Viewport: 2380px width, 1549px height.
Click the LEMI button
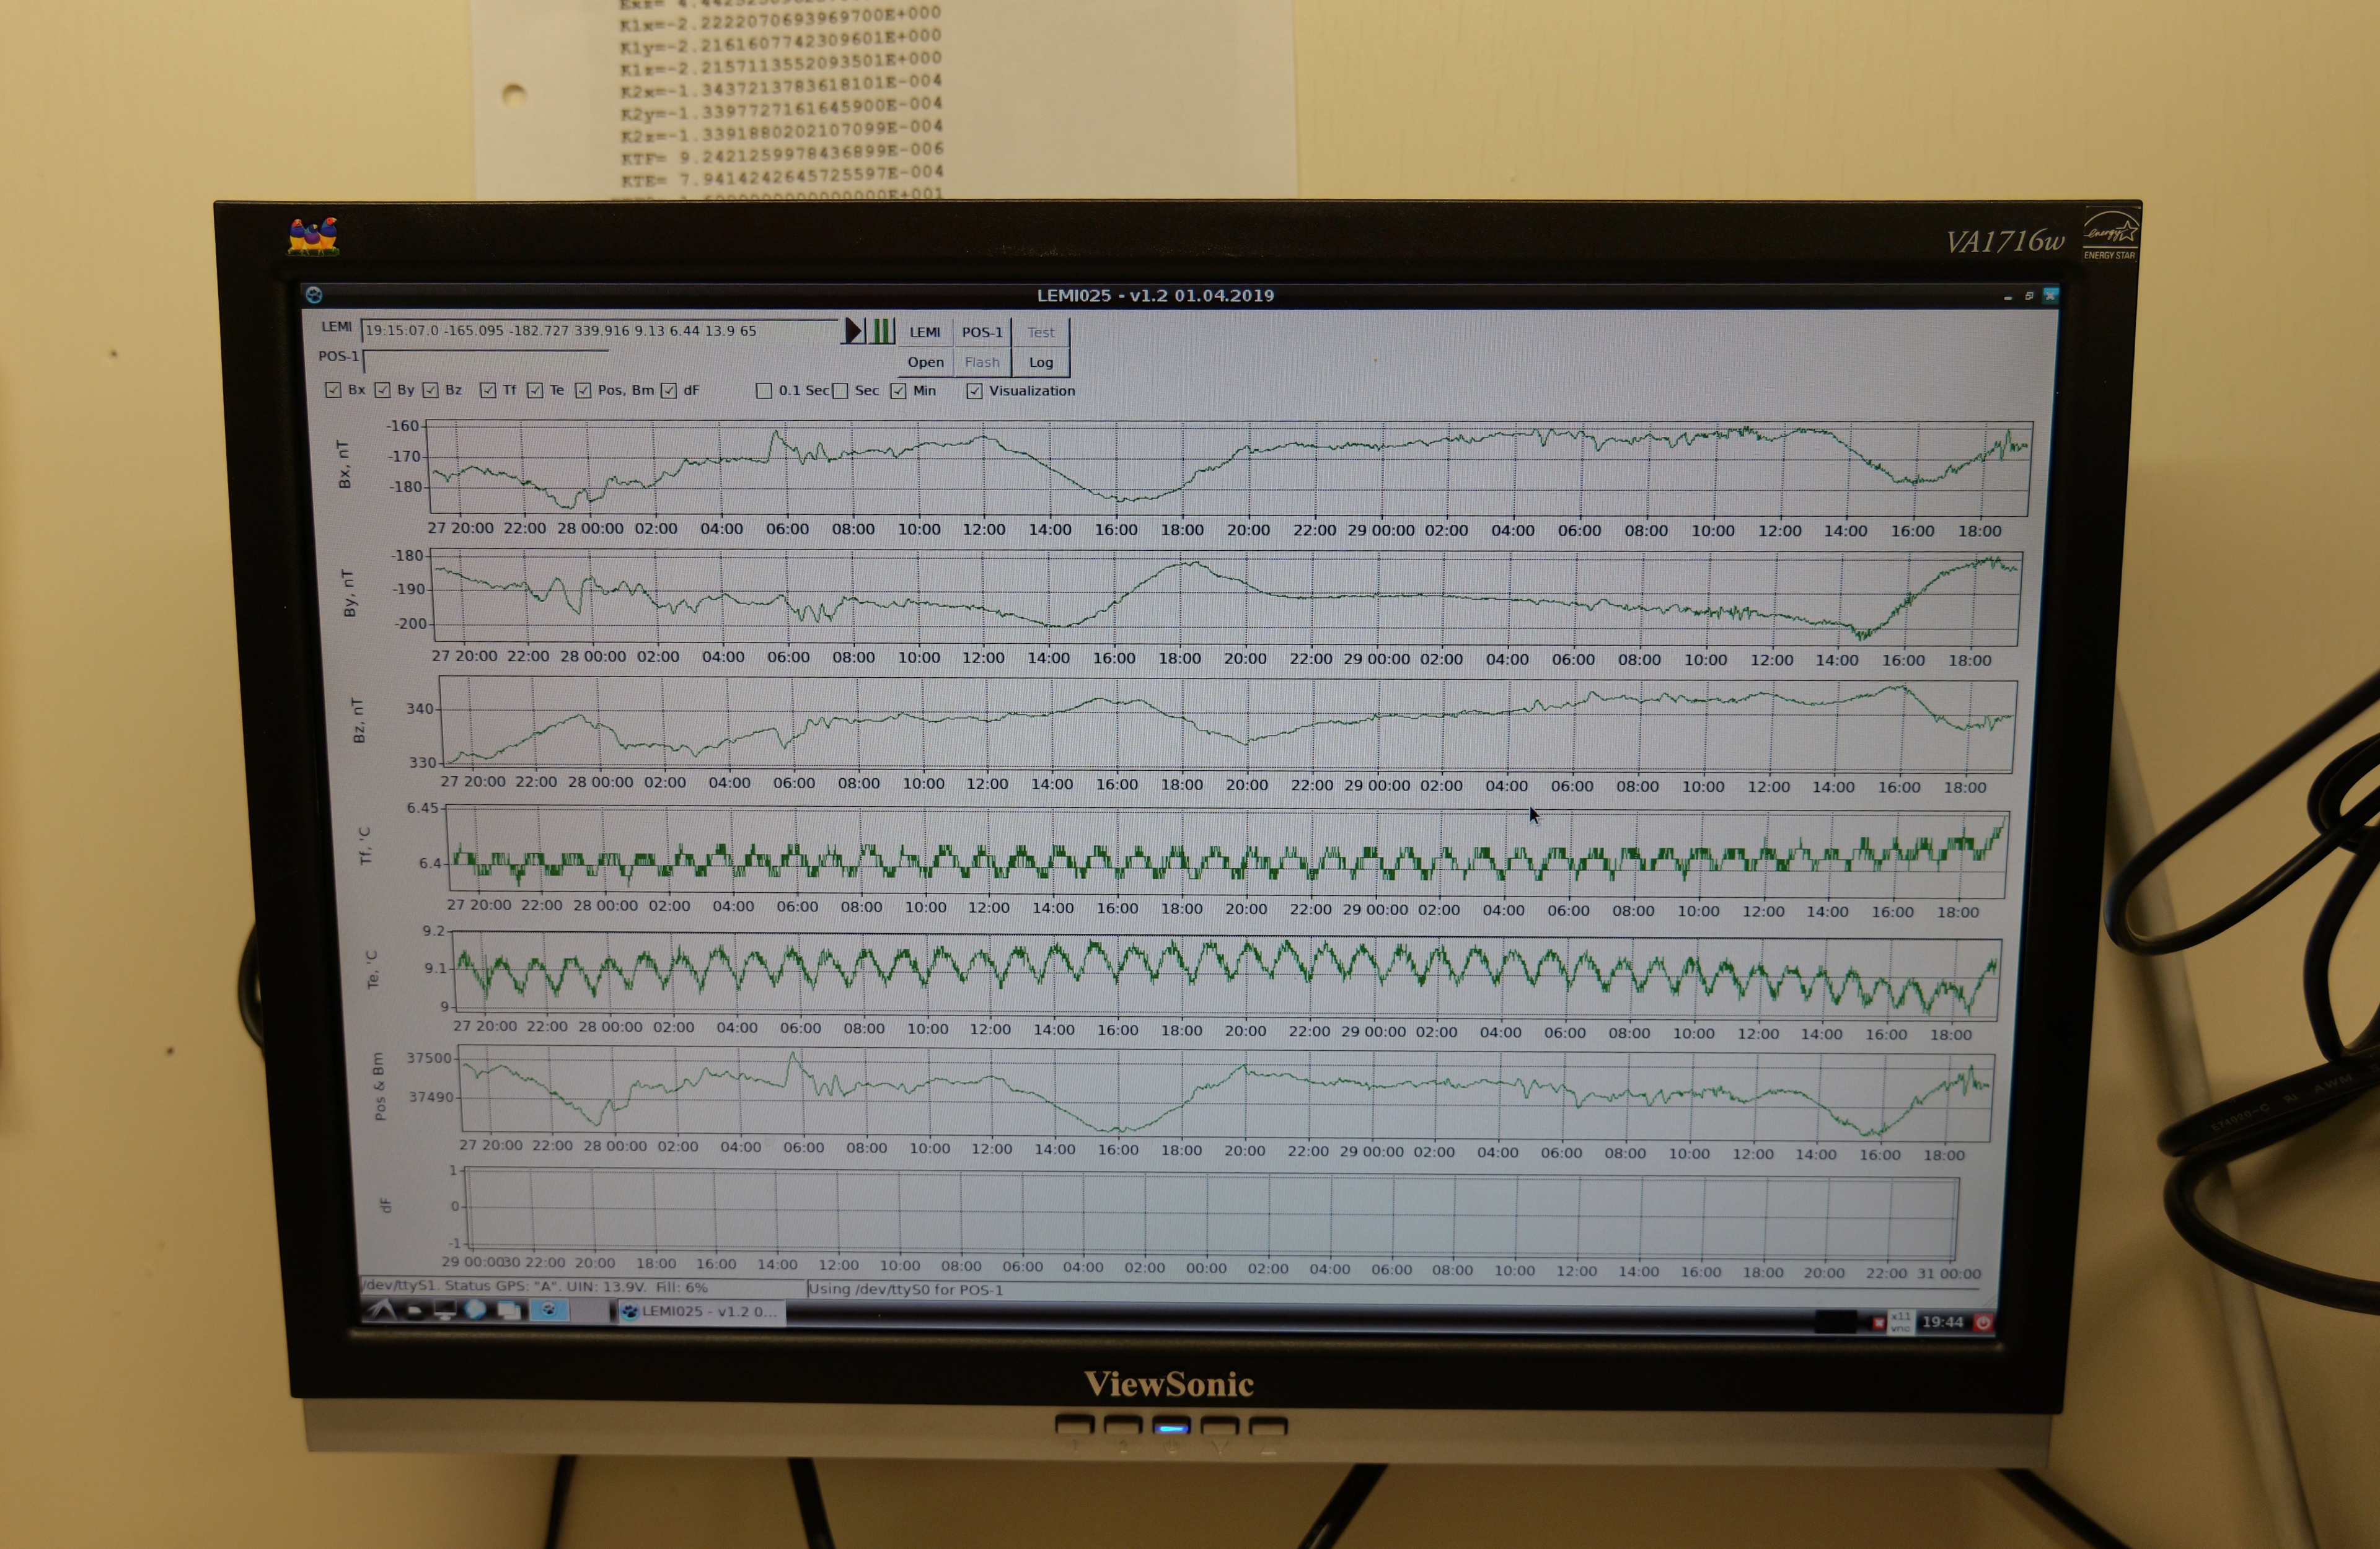coord(924,332)
